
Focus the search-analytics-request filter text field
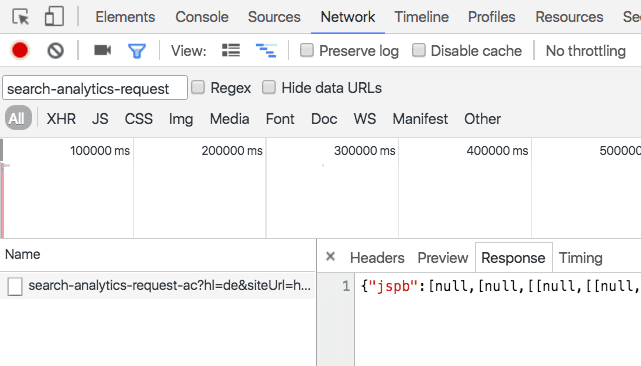[95, 88]
